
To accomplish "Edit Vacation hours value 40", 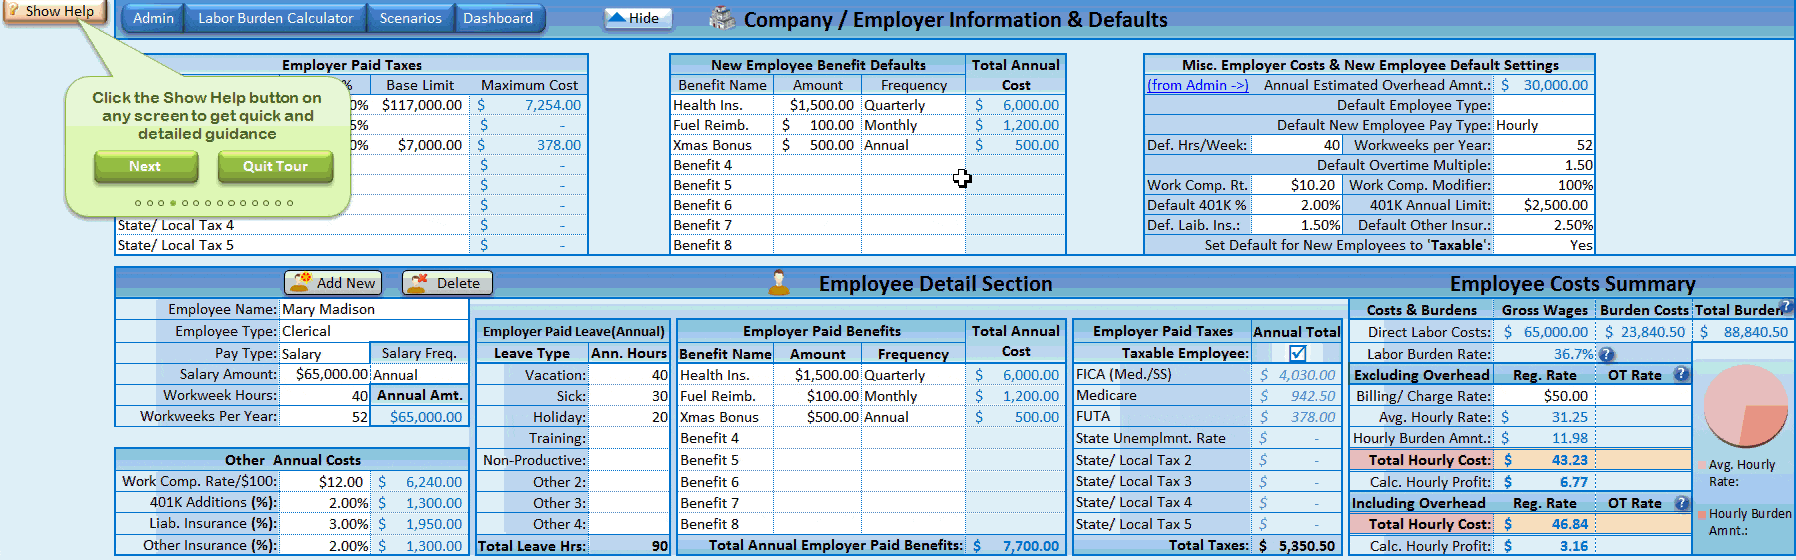I will (629, 375).
